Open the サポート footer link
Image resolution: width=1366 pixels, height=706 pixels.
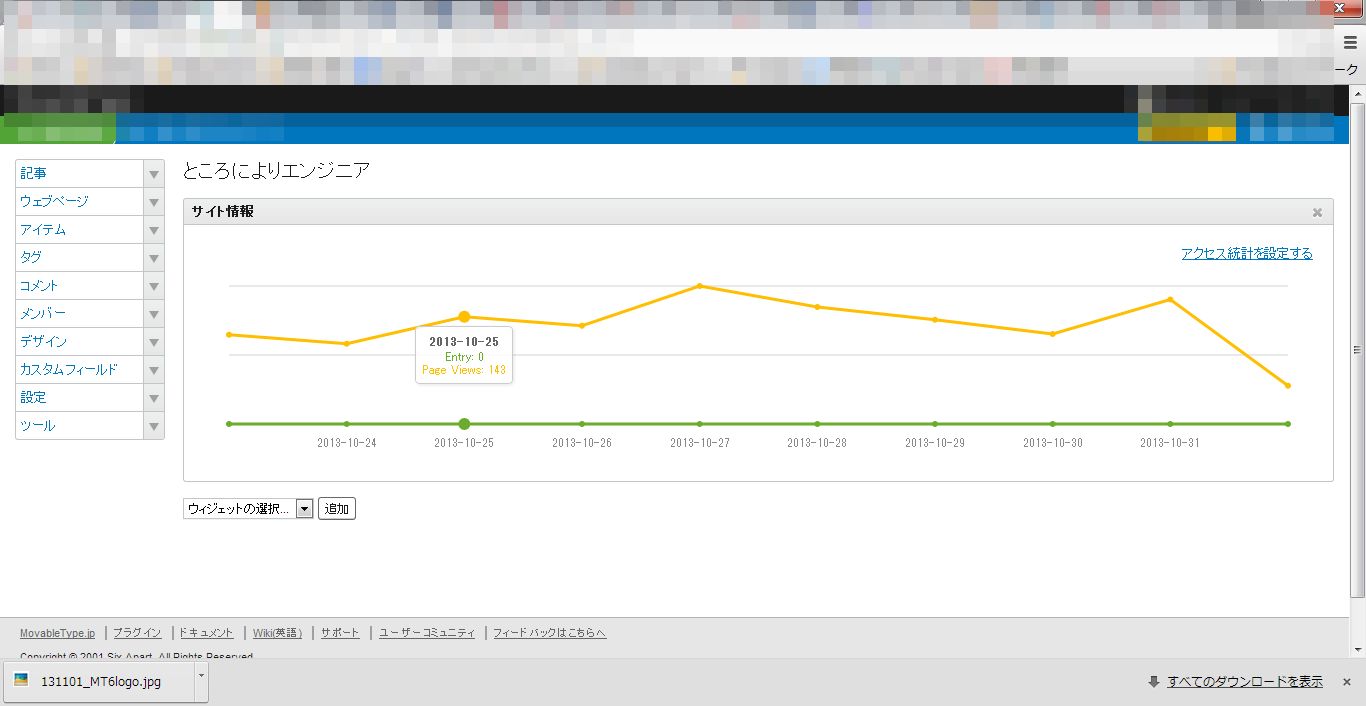point(340,633)
